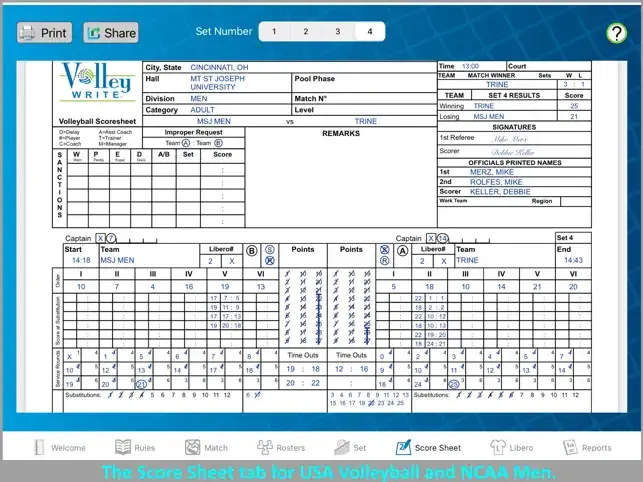Click Division value 'MEN'
The image size is (643, 482).
click(198, 98)
